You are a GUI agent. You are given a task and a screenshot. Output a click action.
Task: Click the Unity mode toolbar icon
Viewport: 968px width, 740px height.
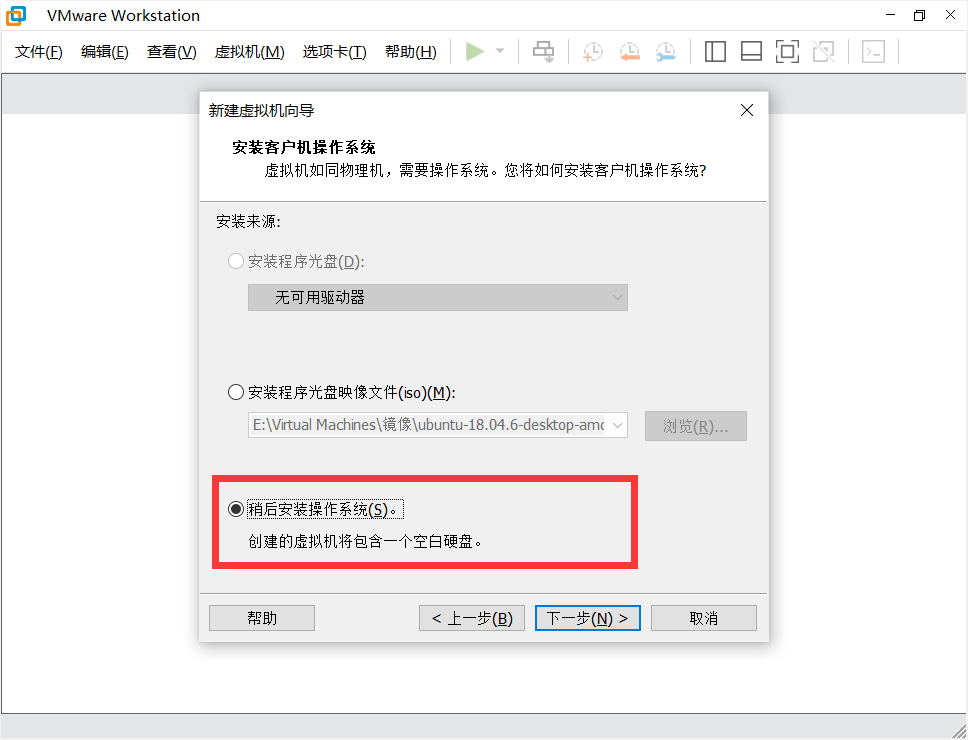coord(824,52)
